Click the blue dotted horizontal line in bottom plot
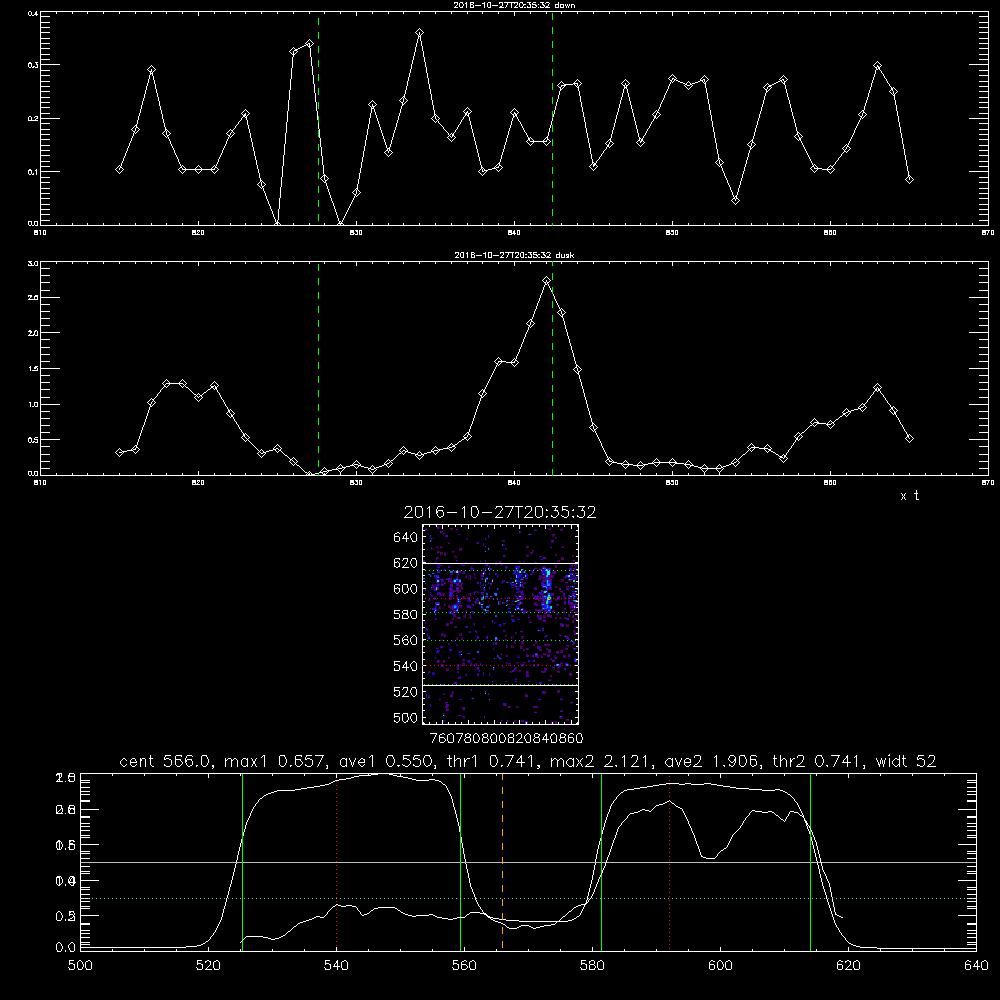The image size is (1000, 1000). [x=528, y=899]
